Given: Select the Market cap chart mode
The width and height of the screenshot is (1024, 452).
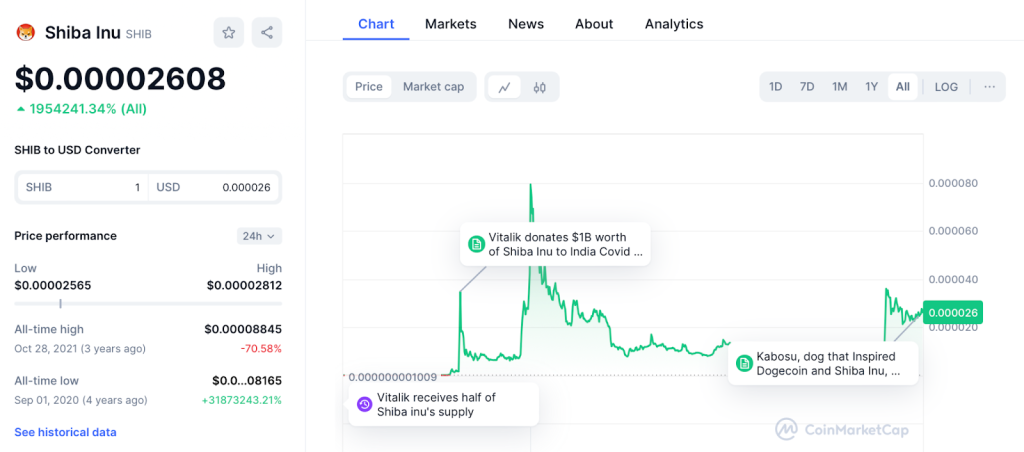Looking at the screenshot, I should tap(434, 87).
